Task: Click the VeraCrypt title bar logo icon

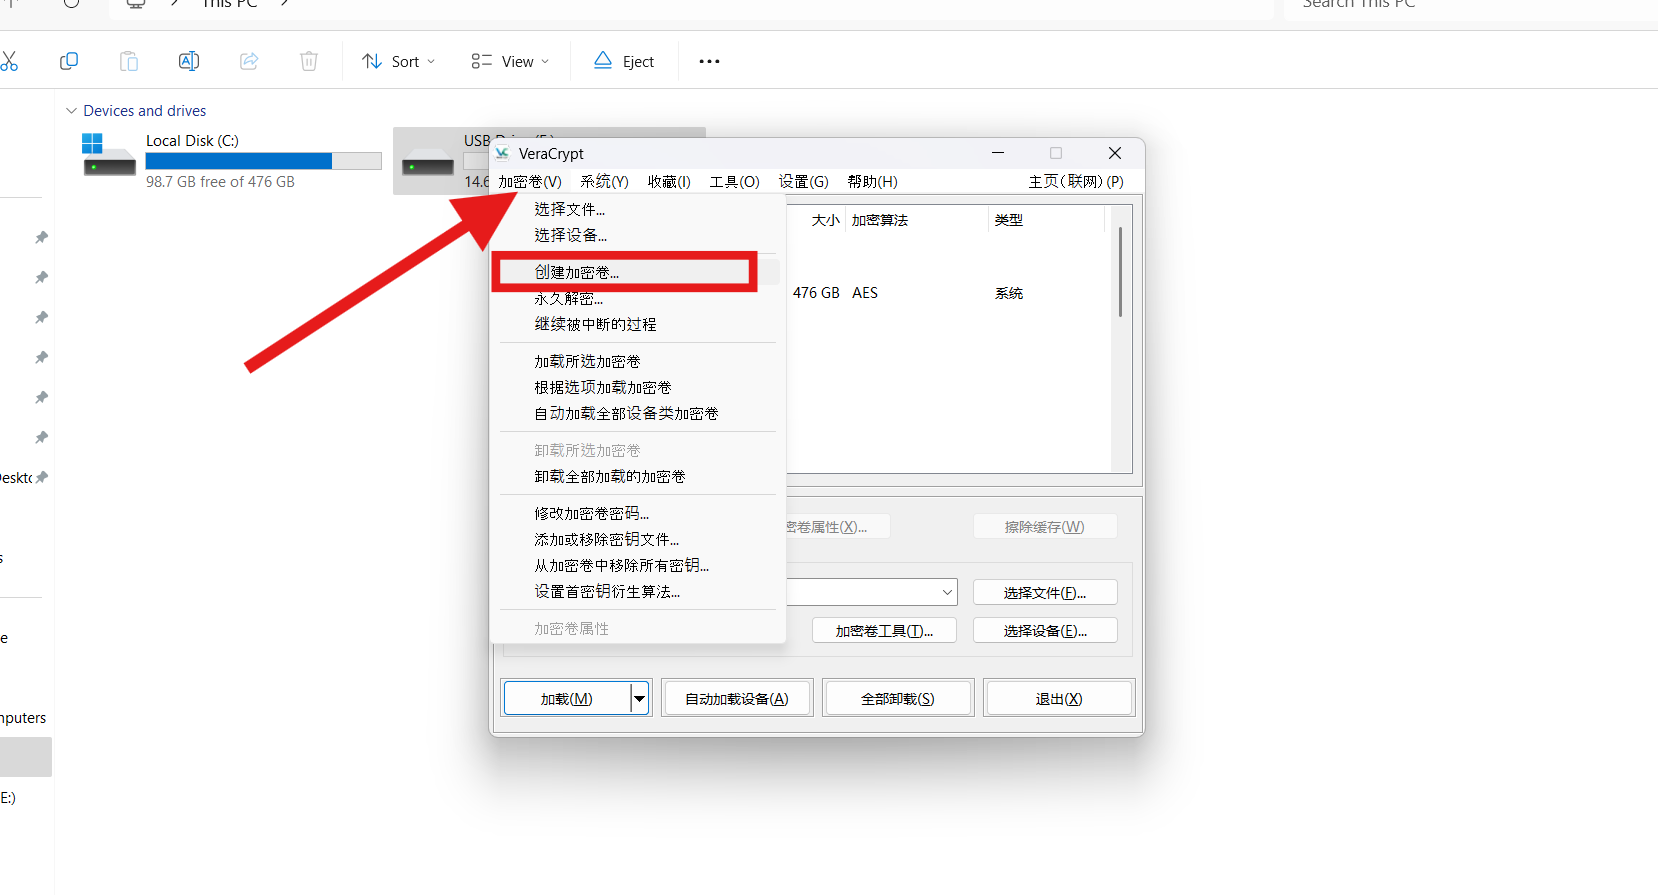Action: point(503,153)
